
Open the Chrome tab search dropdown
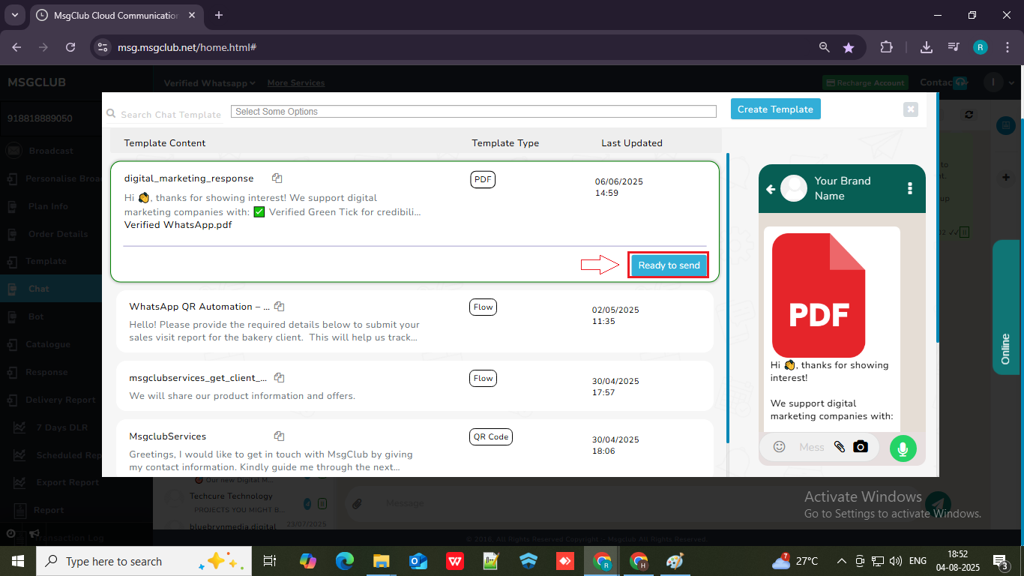(14, 15)
